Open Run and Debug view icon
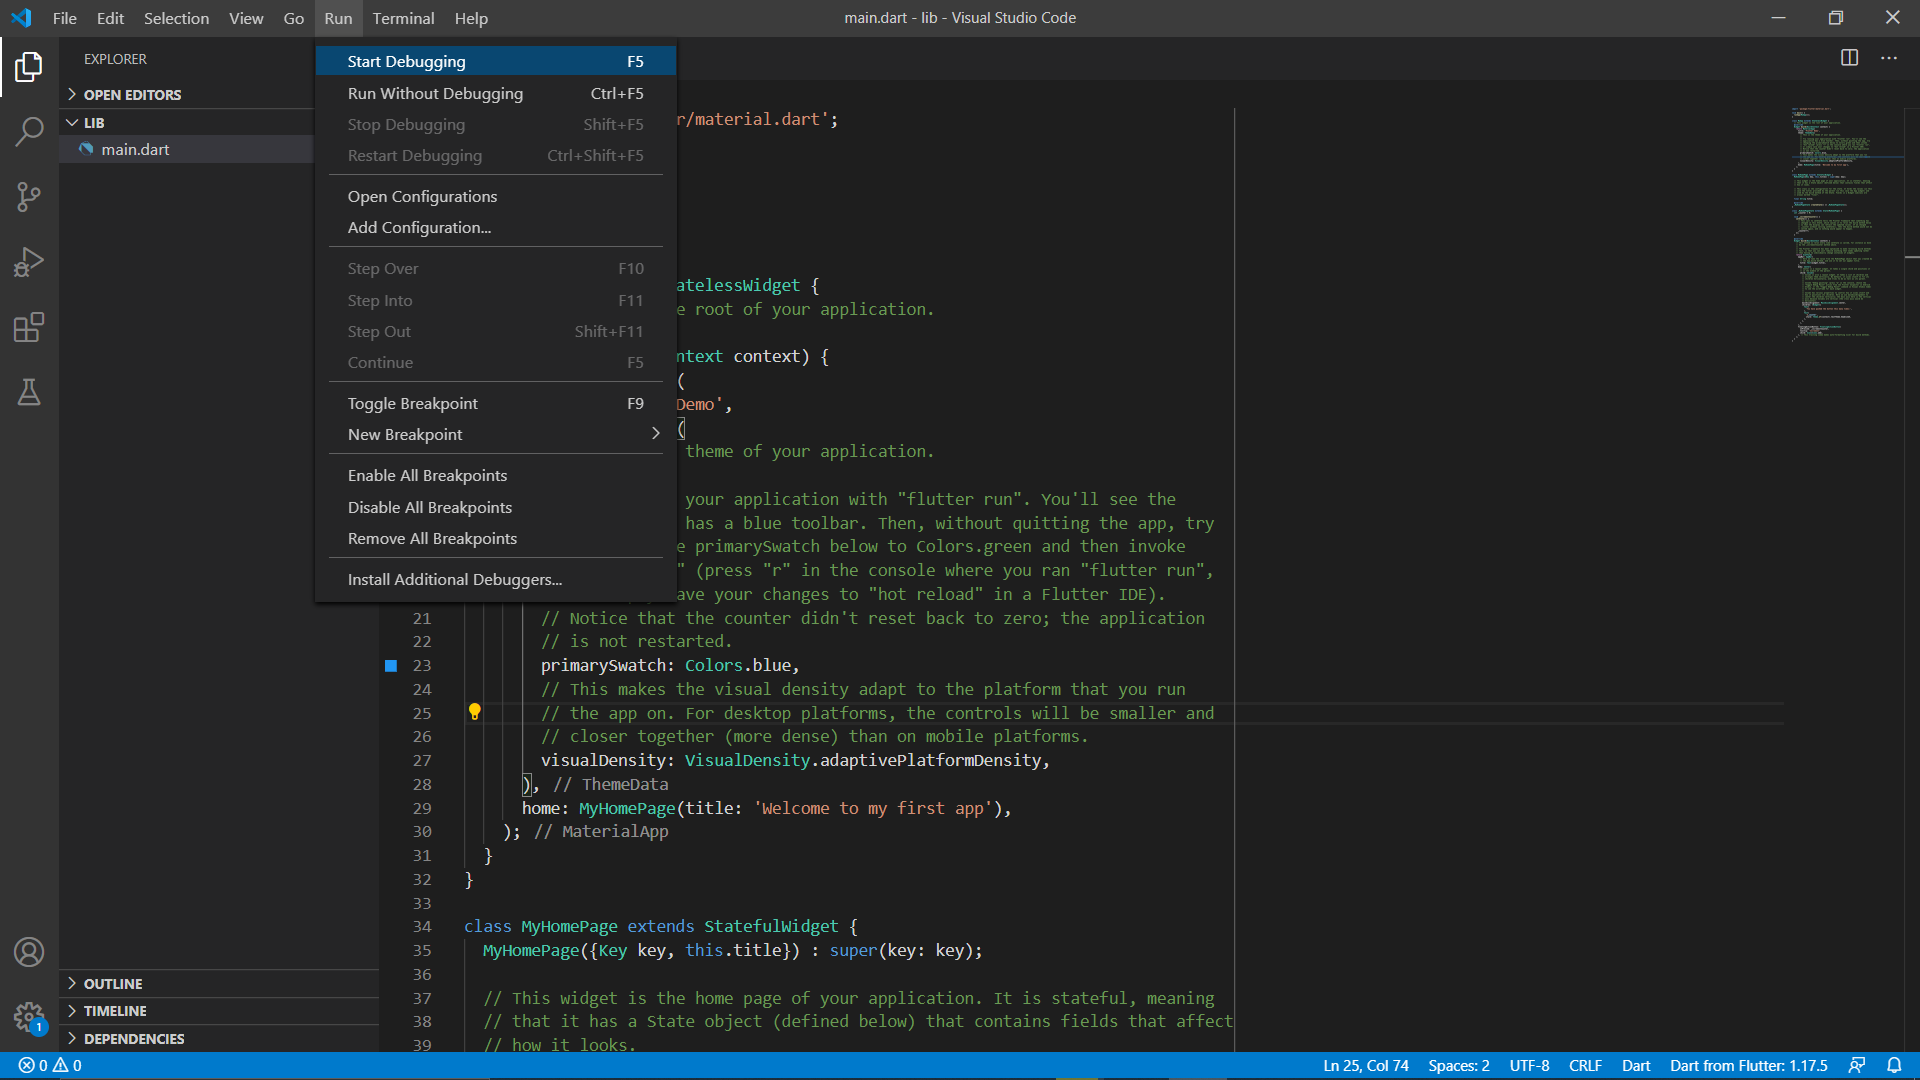 (x=29, y=262)
